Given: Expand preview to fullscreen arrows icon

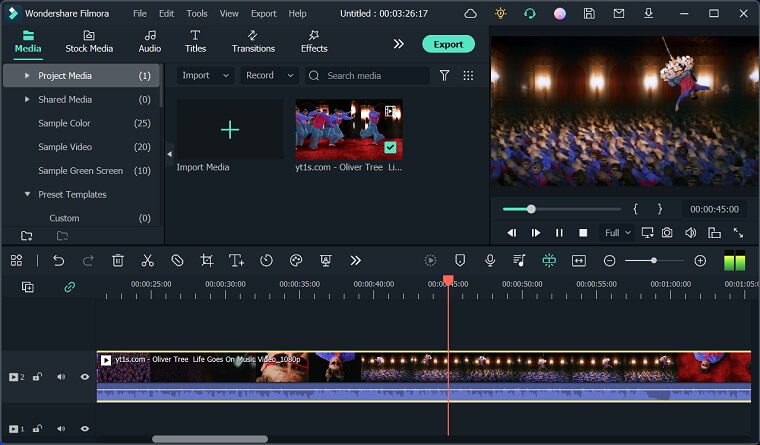Looking at the screenshot, I should 738,233.
